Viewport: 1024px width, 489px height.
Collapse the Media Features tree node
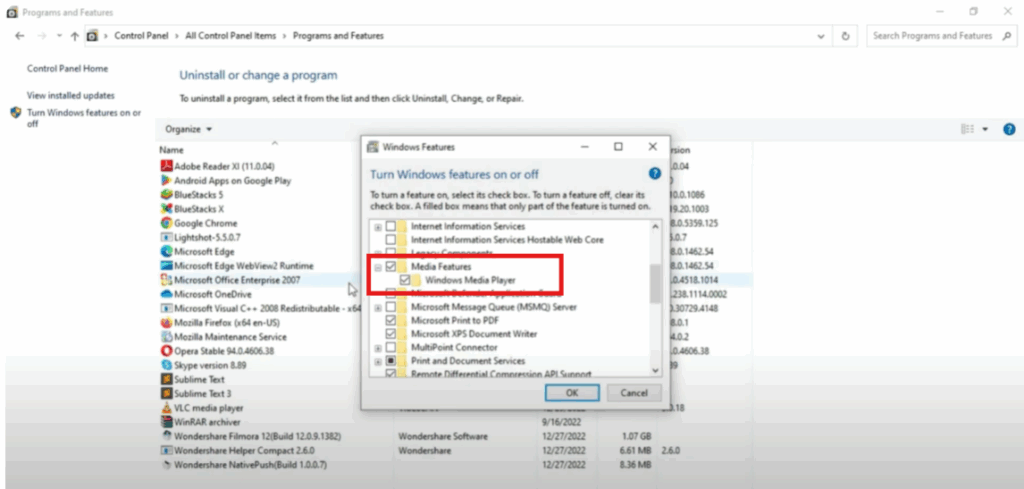click(377, 267)
